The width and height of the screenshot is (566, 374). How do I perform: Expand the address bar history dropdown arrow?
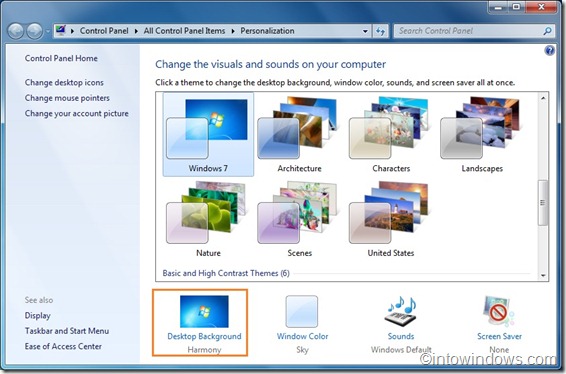click(x=365, y=31)
